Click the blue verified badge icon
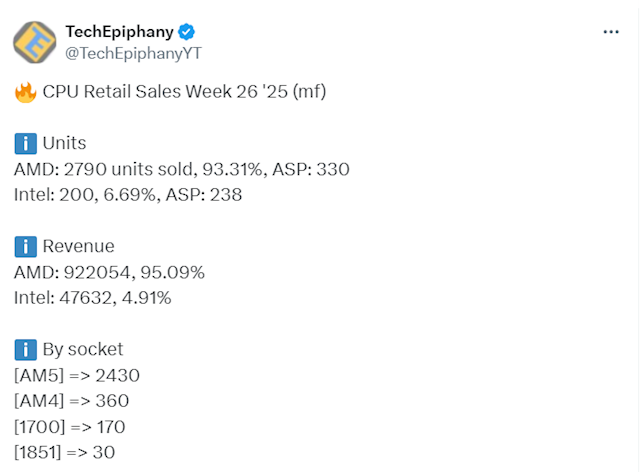 click(187, 32)
